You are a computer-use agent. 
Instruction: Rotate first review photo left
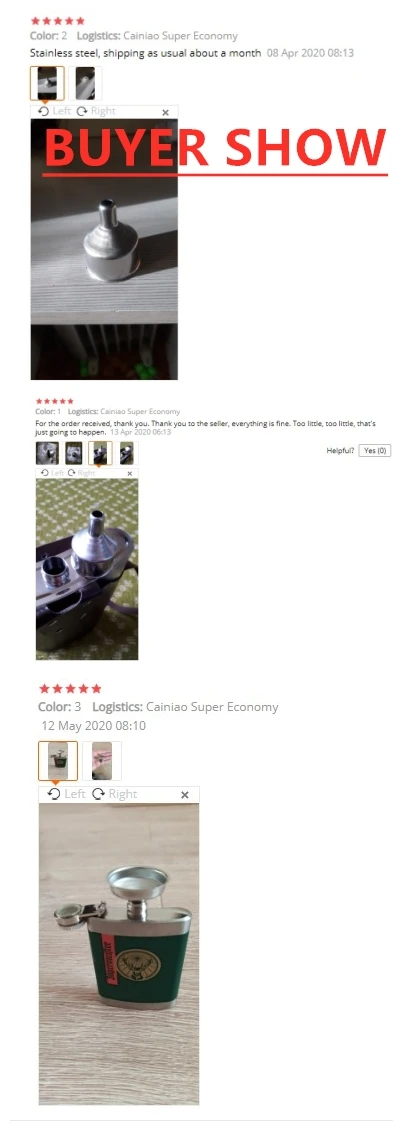pyautogui.click(x=54, y=112)
